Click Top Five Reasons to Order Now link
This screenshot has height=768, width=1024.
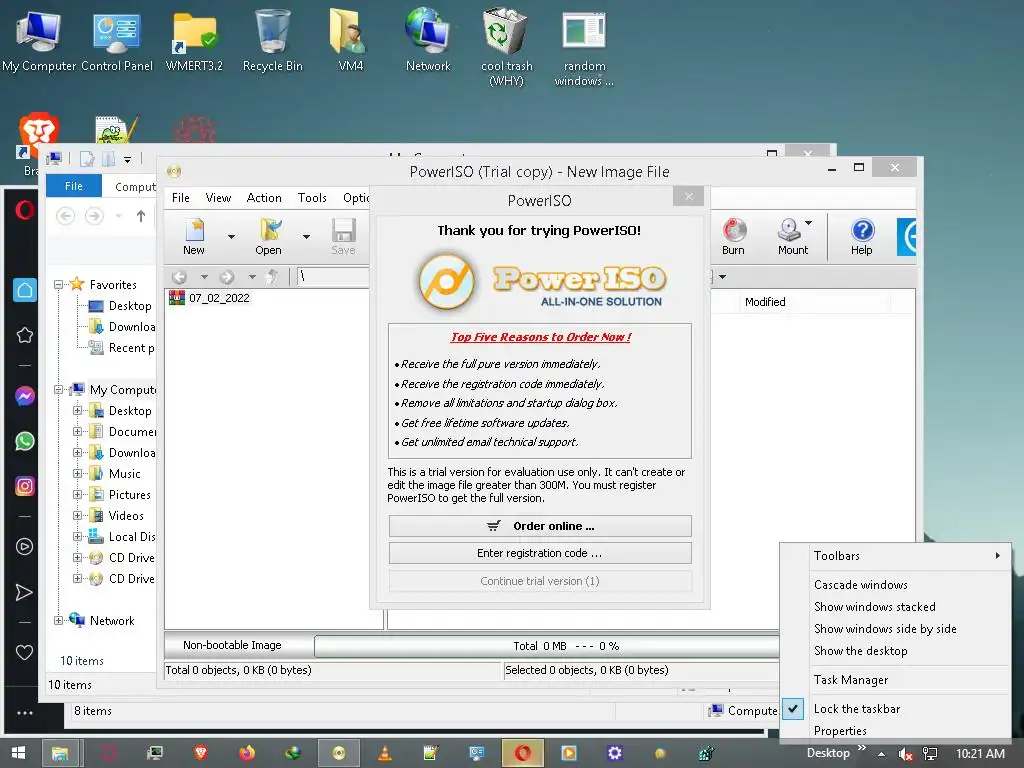541,337
